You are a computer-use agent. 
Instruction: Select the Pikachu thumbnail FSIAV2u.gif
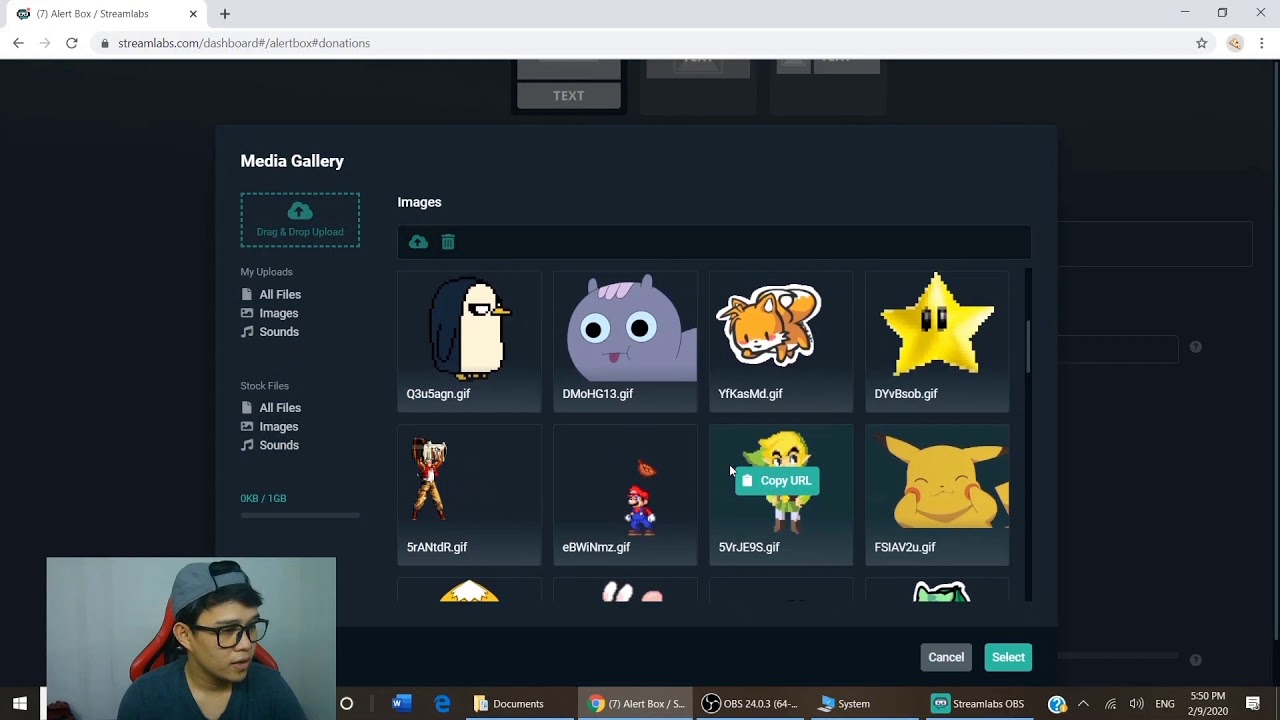pos(937,495)
